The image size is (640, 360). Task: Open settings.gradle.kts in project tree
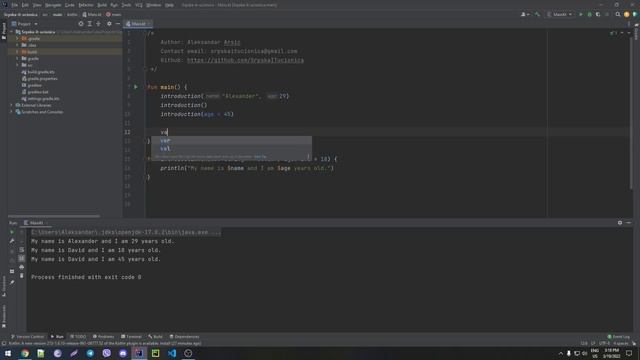[40, 99]
